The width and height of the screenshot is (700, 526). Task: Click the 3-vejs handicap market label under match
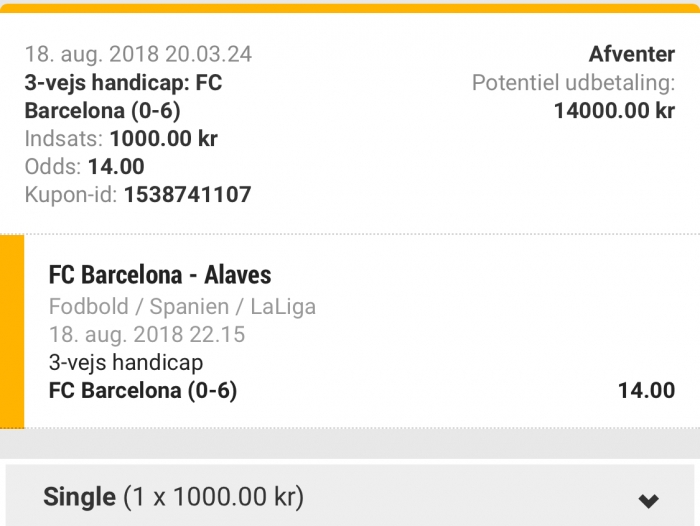point(126,362)
